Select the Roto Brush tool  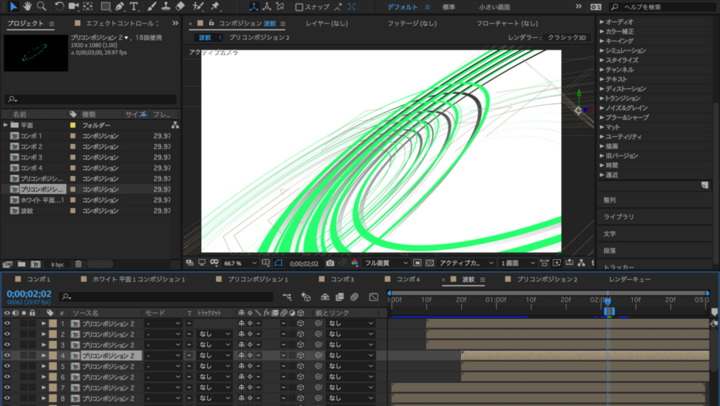[x=198, y=6]
